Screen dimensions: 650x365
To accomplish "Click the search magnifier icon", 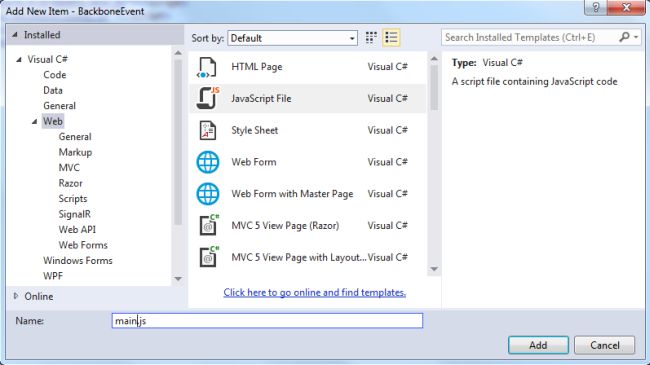I will pyautogui.click(x=624, y=37).
